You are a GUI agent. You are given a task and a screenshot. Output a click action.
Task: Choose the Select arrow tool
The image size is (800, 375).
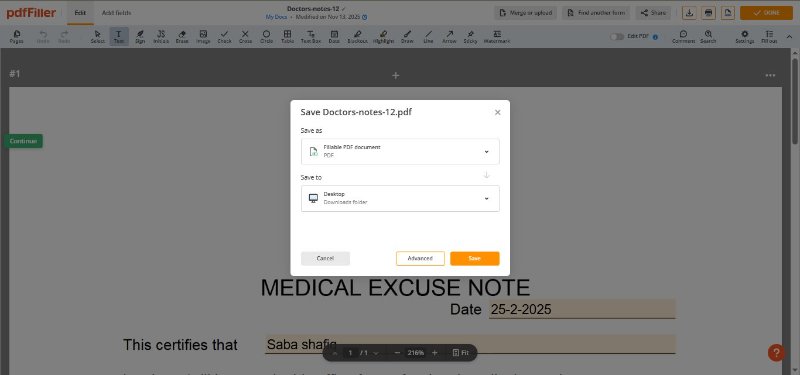pyautogui.click(x=97, y=36)
